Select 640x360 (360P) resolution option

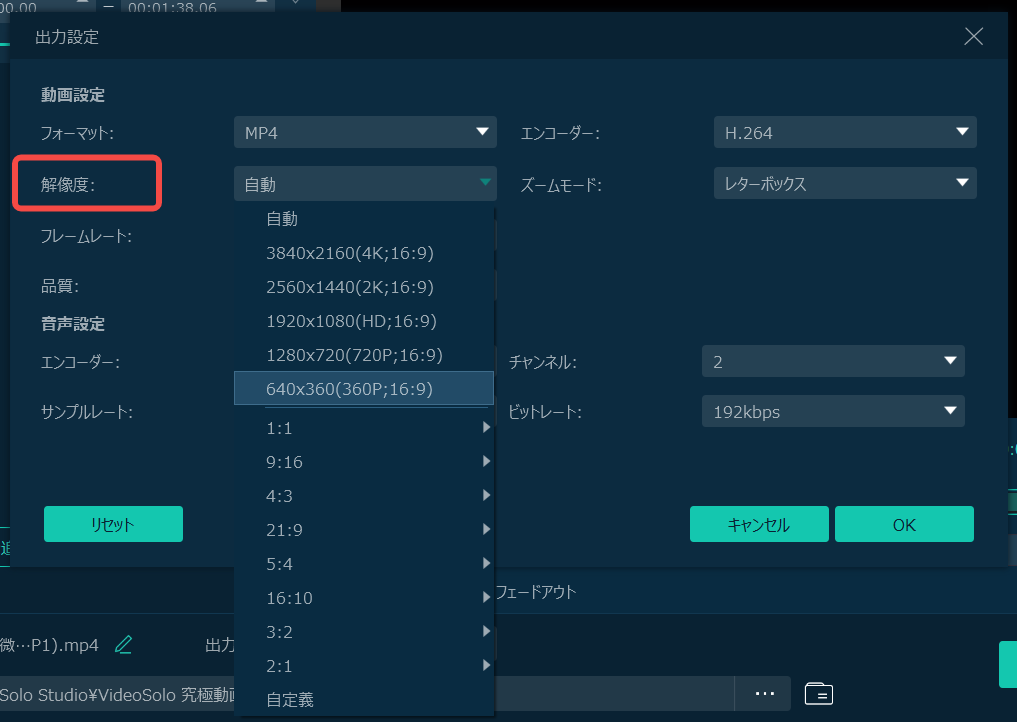tap(350, 389)
